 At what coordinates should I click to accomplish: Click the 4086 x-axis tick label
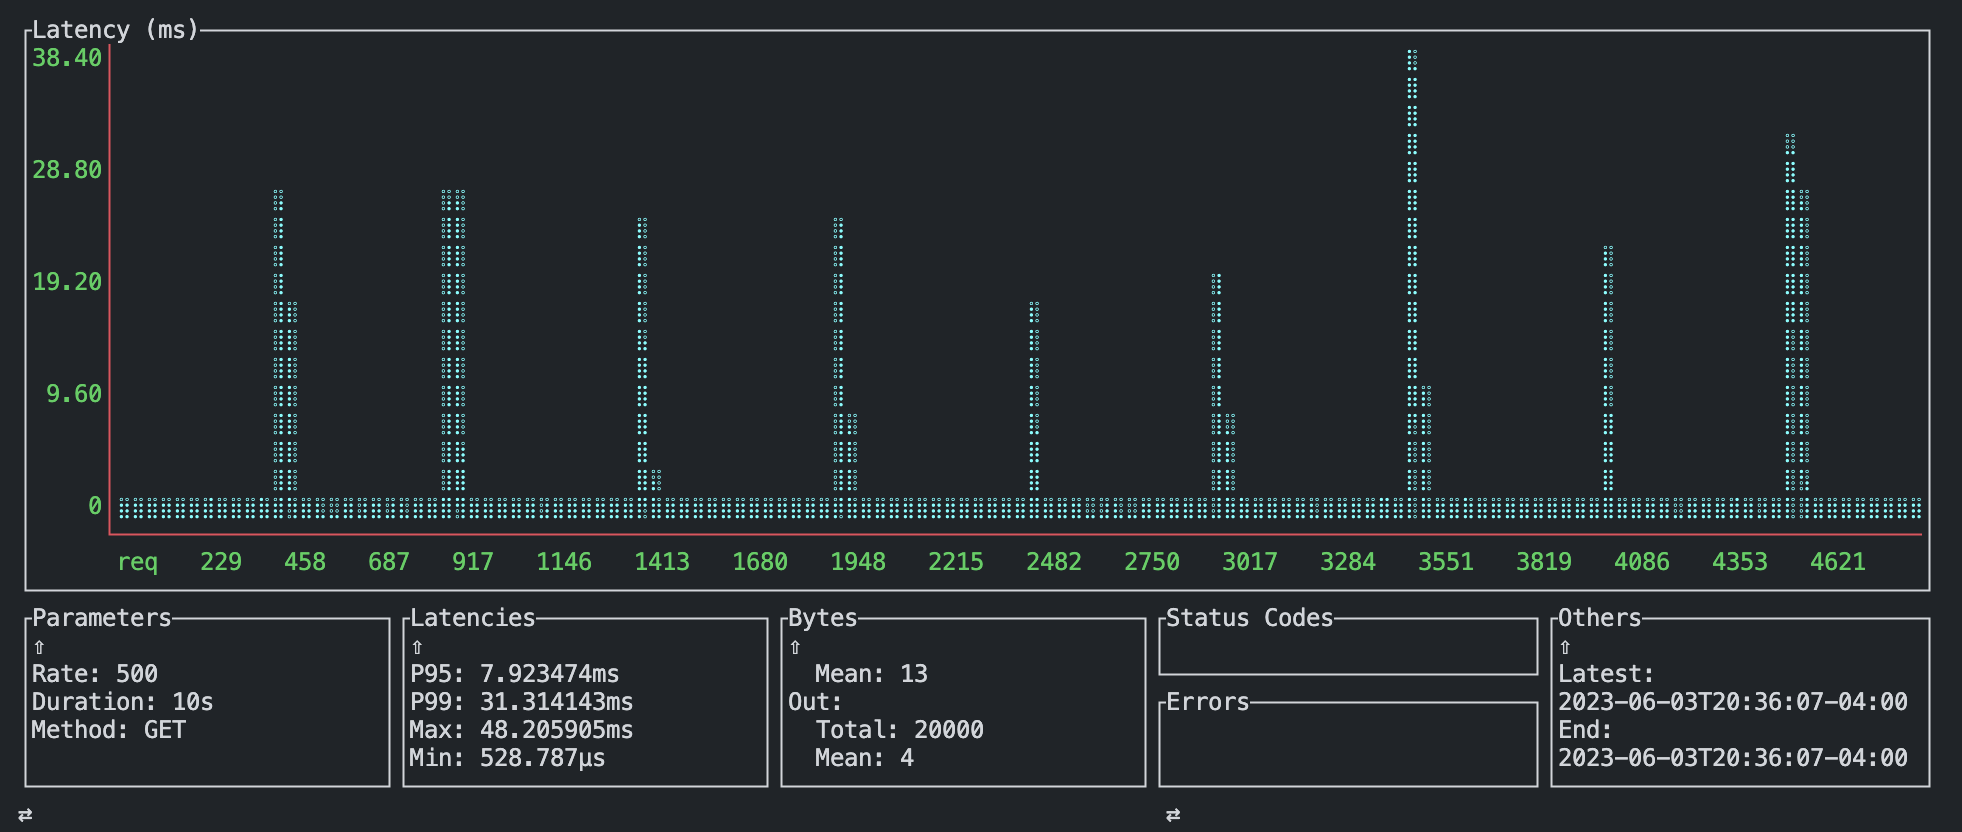pos(1642,562)
